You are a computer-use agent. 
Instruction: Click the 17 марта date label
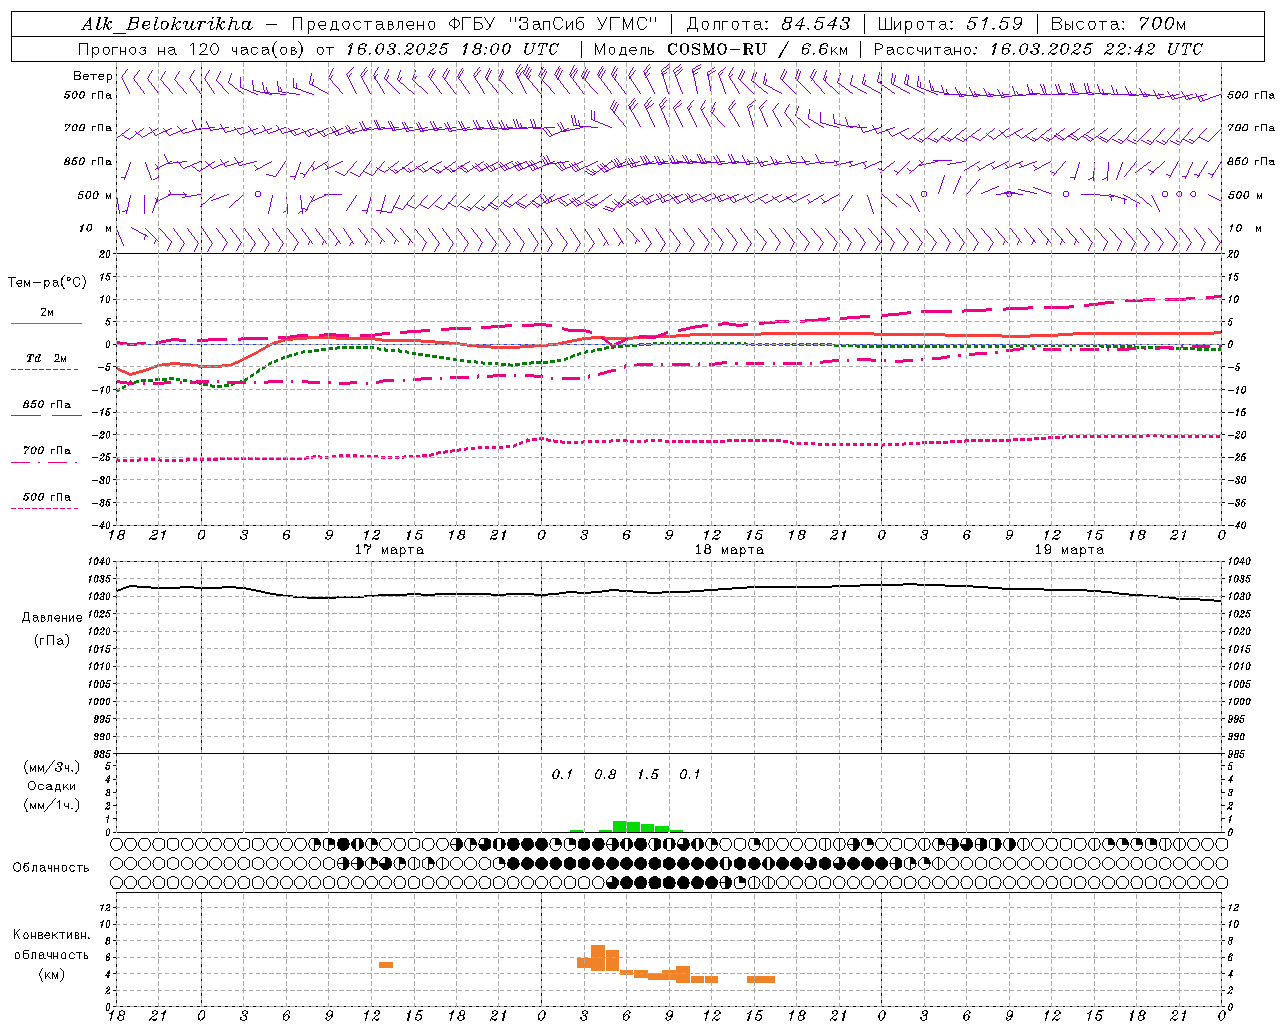tap(389, 550)
